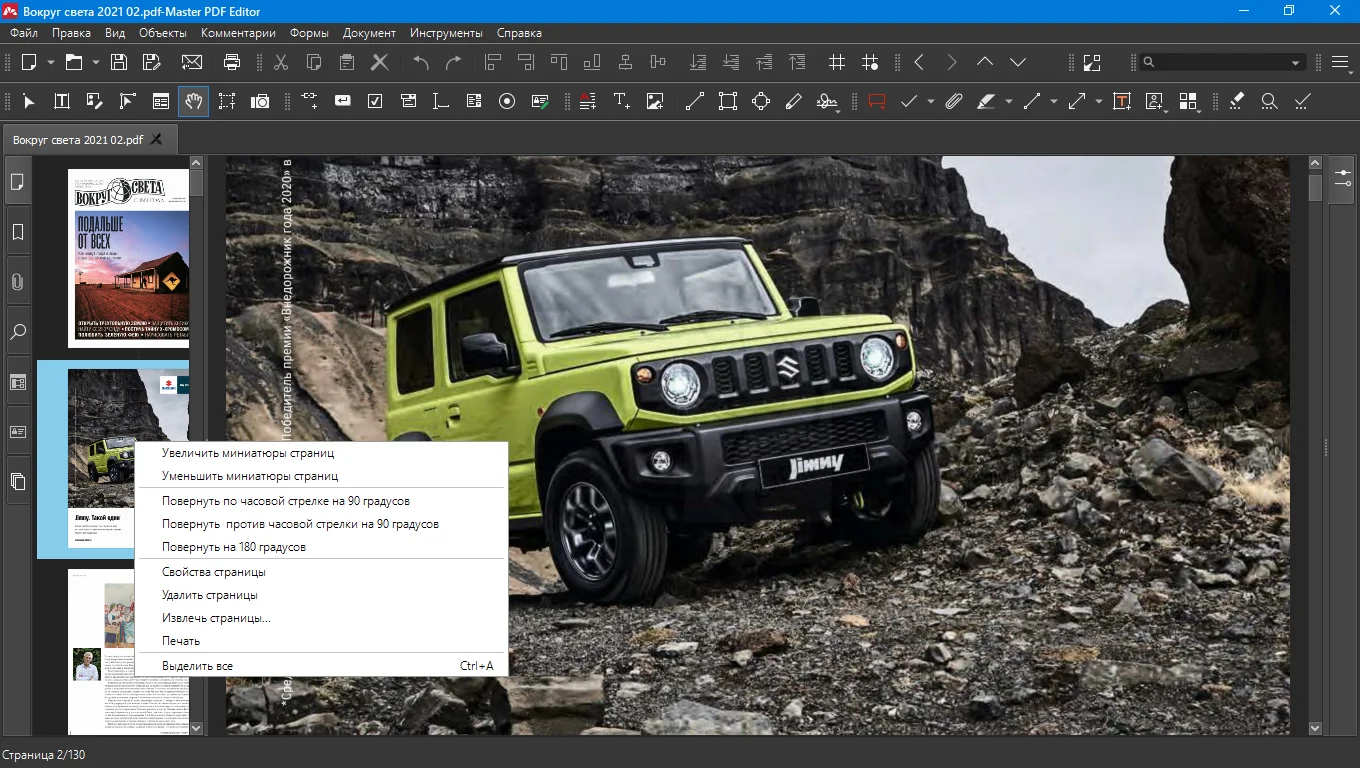
Task: Click the Undo arrow icon
Action: coord(421,62)
